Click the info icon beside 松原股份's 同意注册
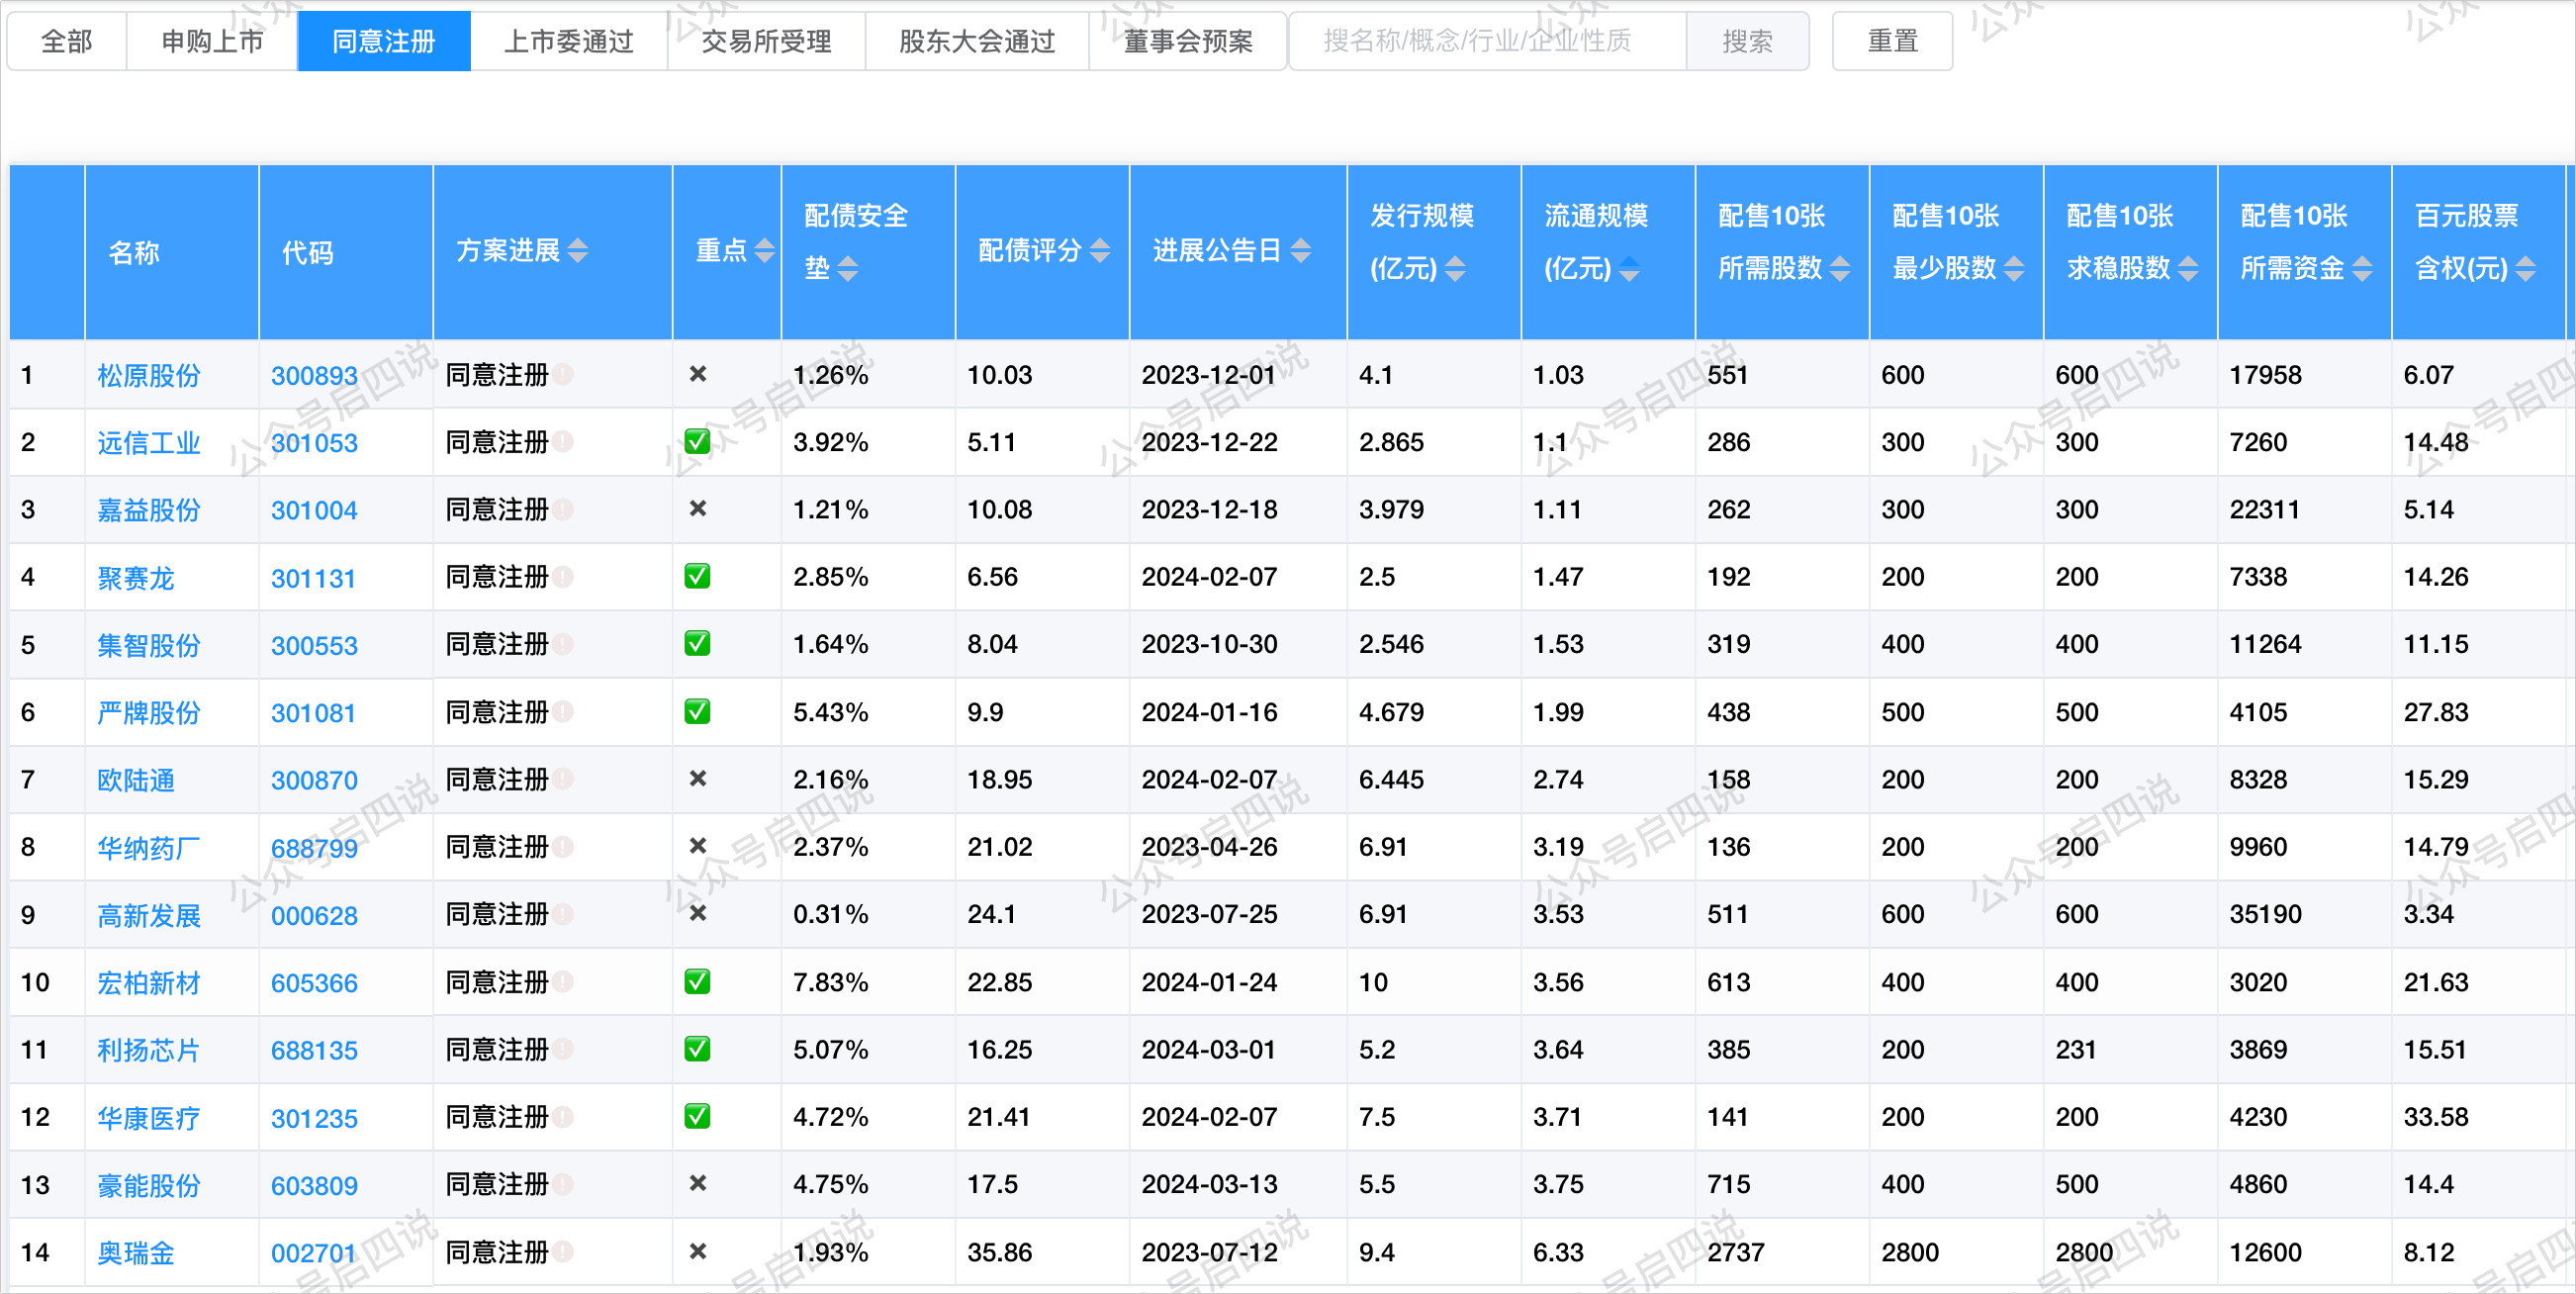 pos(563,375)
